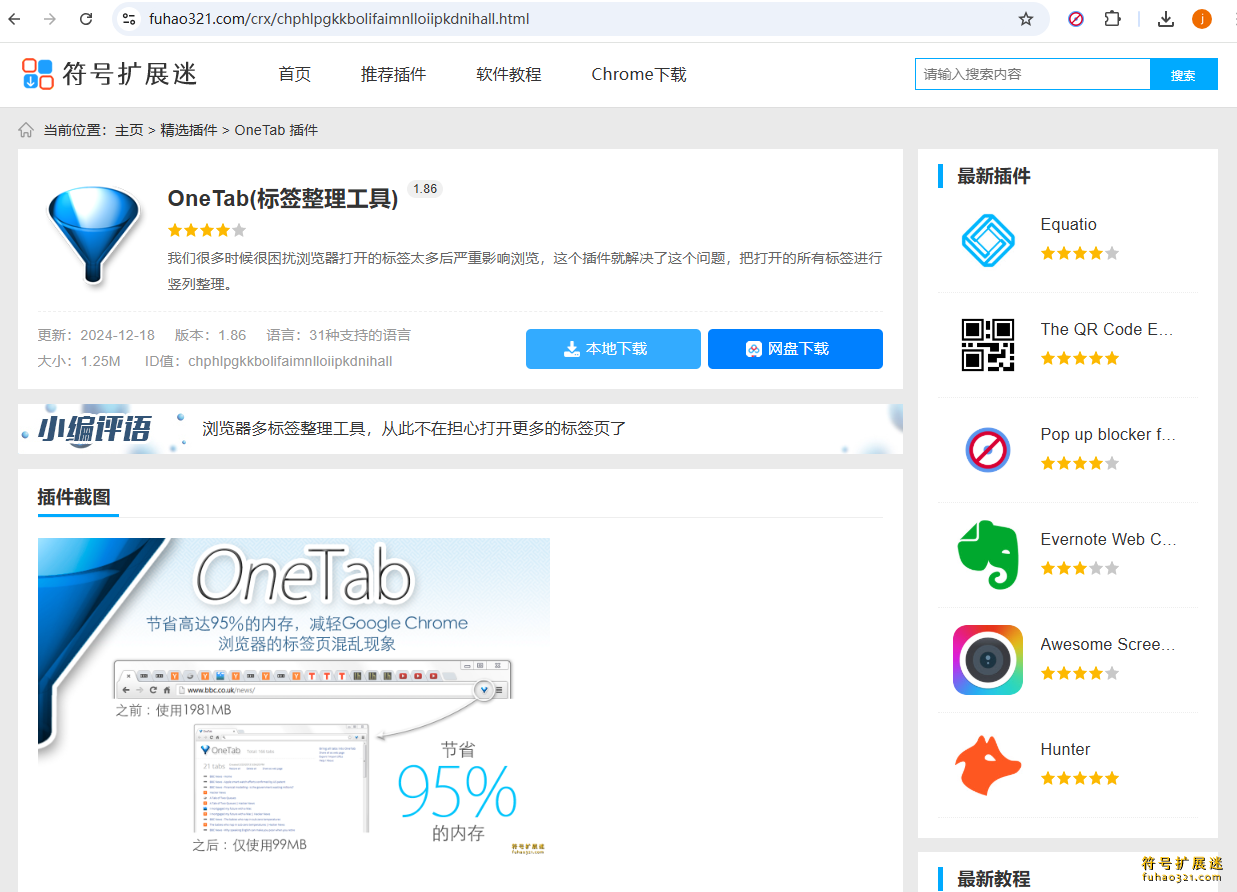Open the Equatio plugin icon
The height and width of the screenshot is (892, 1237).
coord(988,240)
